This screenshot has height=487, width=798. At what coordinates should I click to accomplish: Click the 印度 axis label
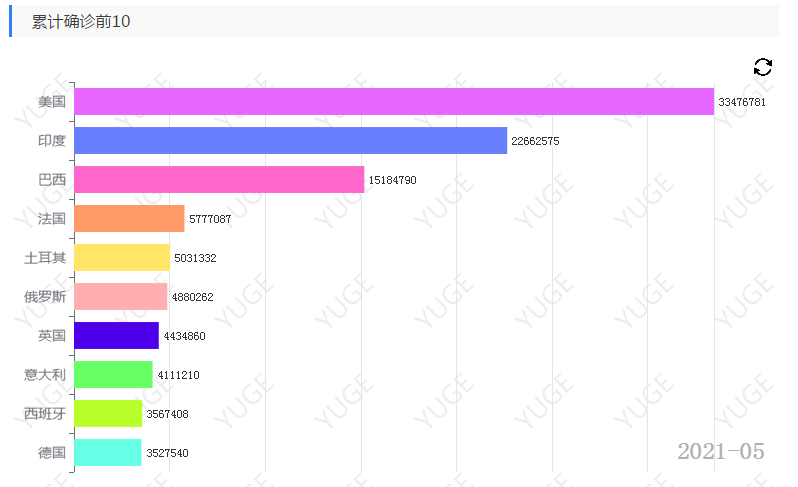click(x=52, y=141)
